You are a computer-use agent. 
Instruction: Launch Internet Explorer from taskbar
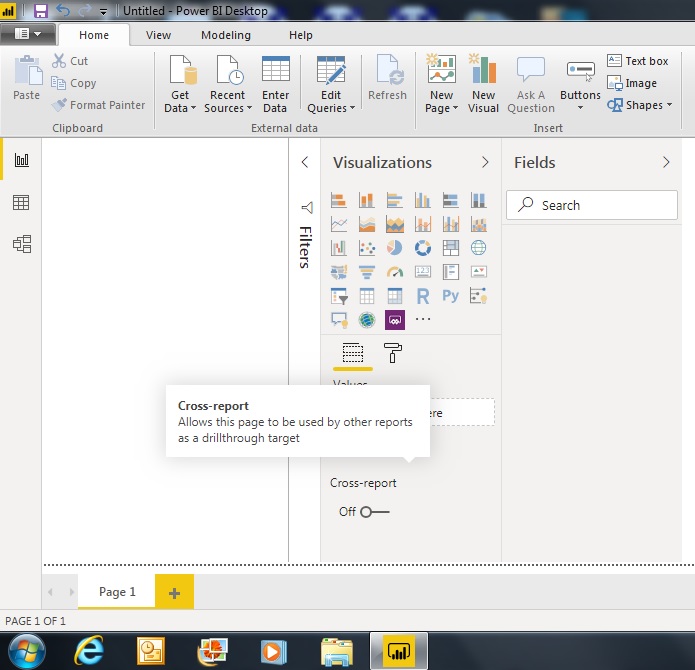click(x=89, y=651)
